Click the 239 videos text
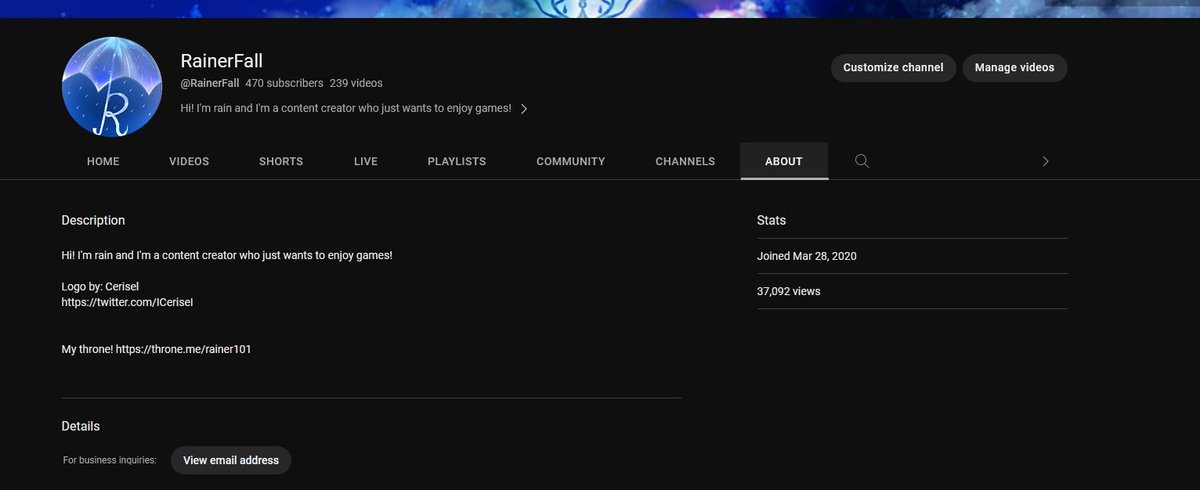The image size is (1200, 490). point(356,83)
